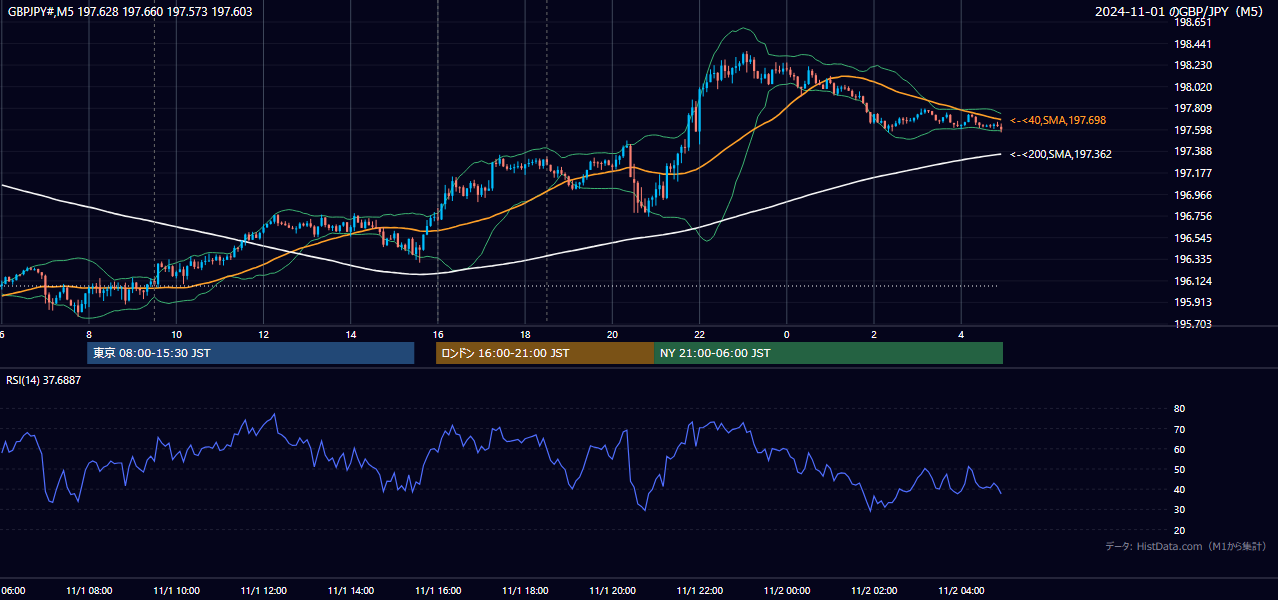Click hour tick 20 under main chart
Viewport: 1278px width, 600px height.
click(x=612, y=334)
